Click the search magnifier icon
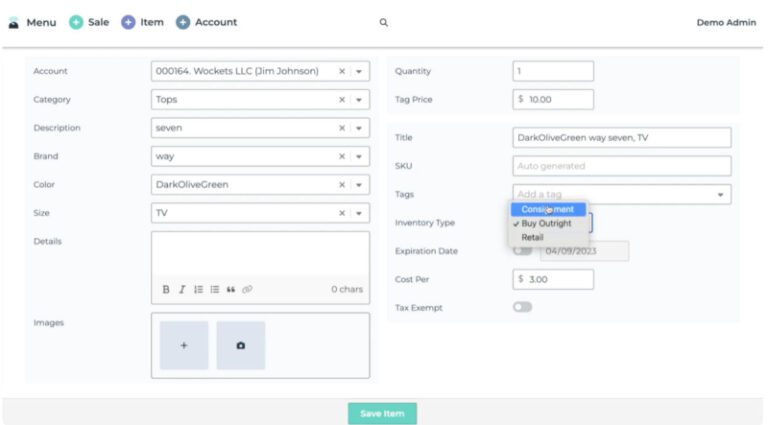This screenshot has height=425, width=768. 383,22
